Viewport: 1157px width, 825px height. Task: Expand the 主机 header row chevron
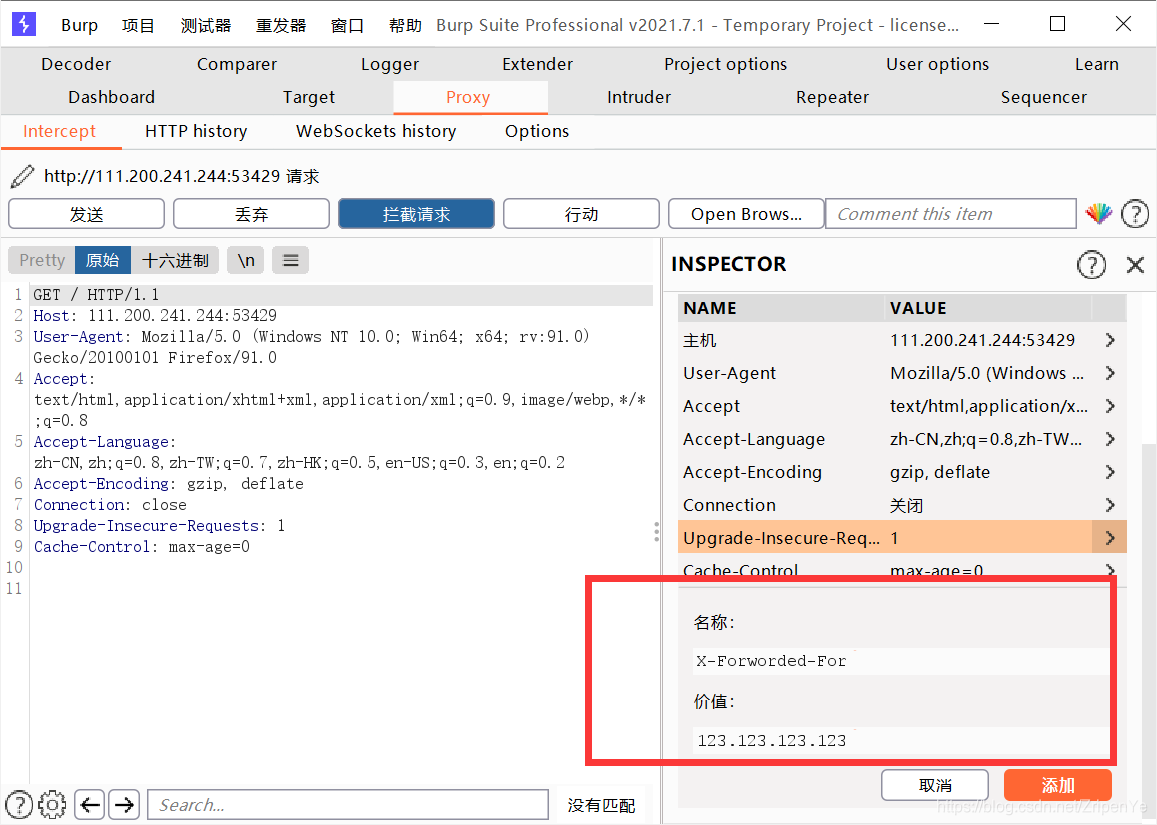pos(1110,340)
